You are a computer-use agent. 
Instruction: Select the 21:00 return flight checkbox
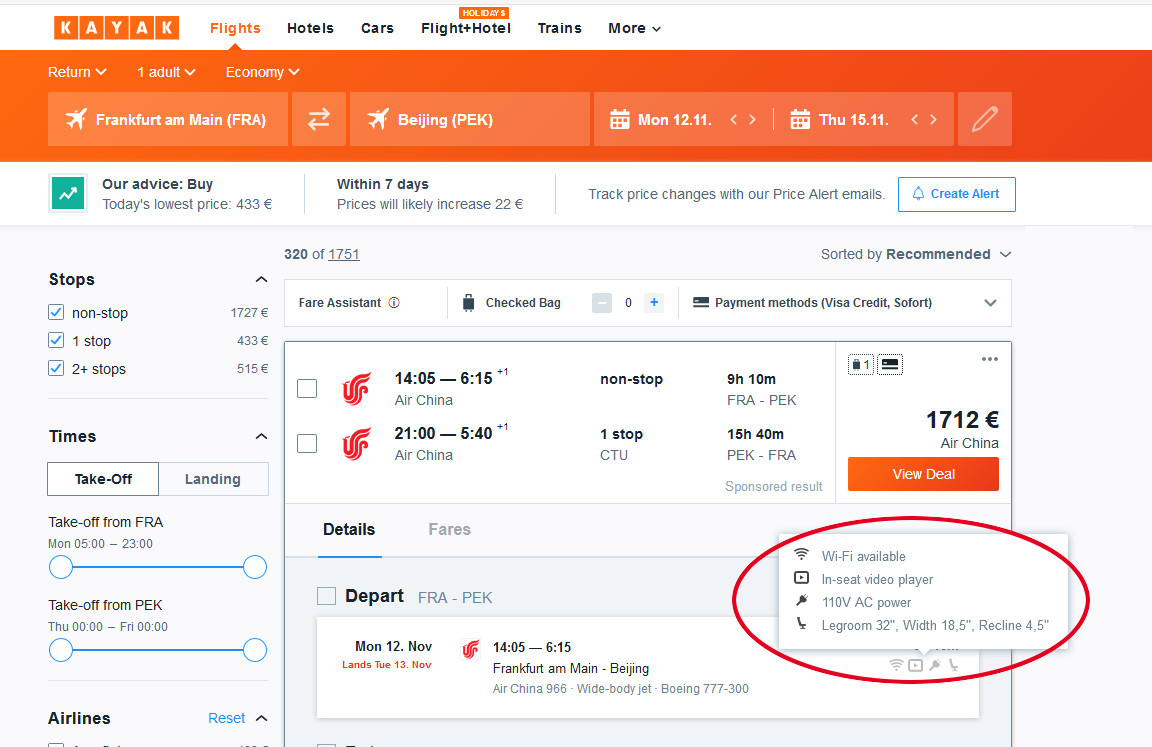click(307, 444)
